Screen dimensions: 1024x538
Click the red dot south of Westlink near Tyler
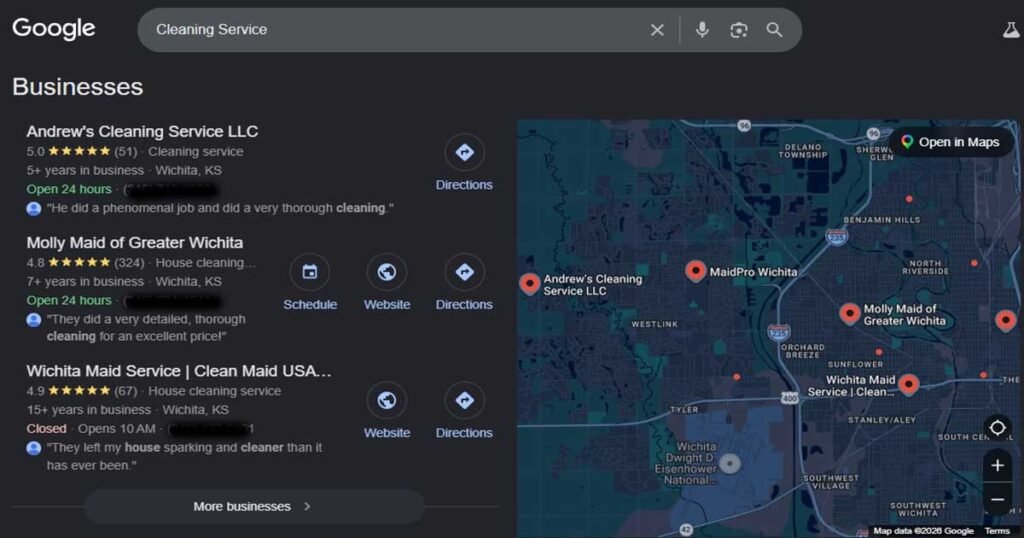pyautogui.click(x=737, y=377)
